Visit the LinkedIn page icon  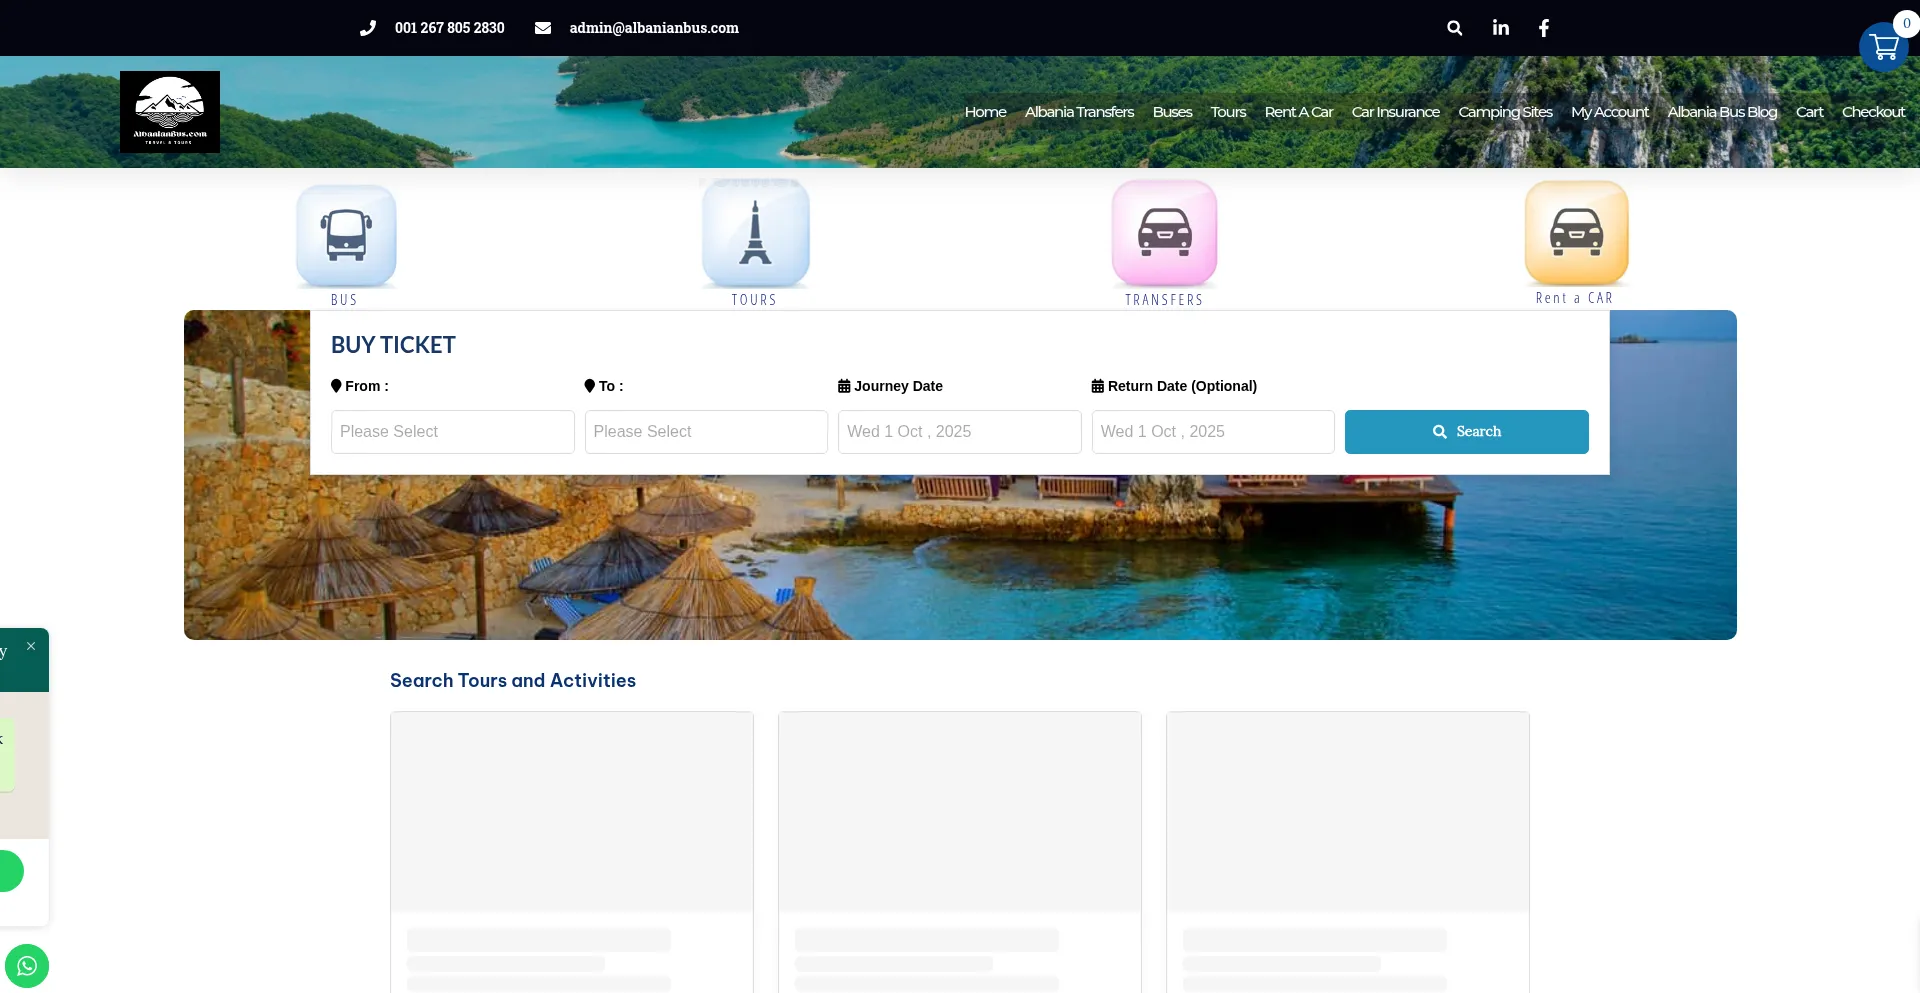(x=1500, y=28)
